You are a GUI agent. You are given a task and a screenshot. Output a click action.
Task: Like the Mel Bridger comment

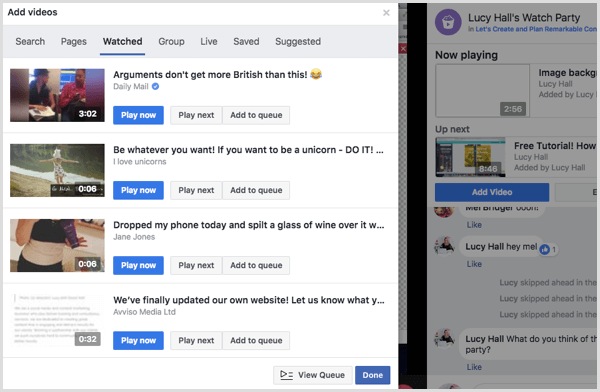point(474,225)
